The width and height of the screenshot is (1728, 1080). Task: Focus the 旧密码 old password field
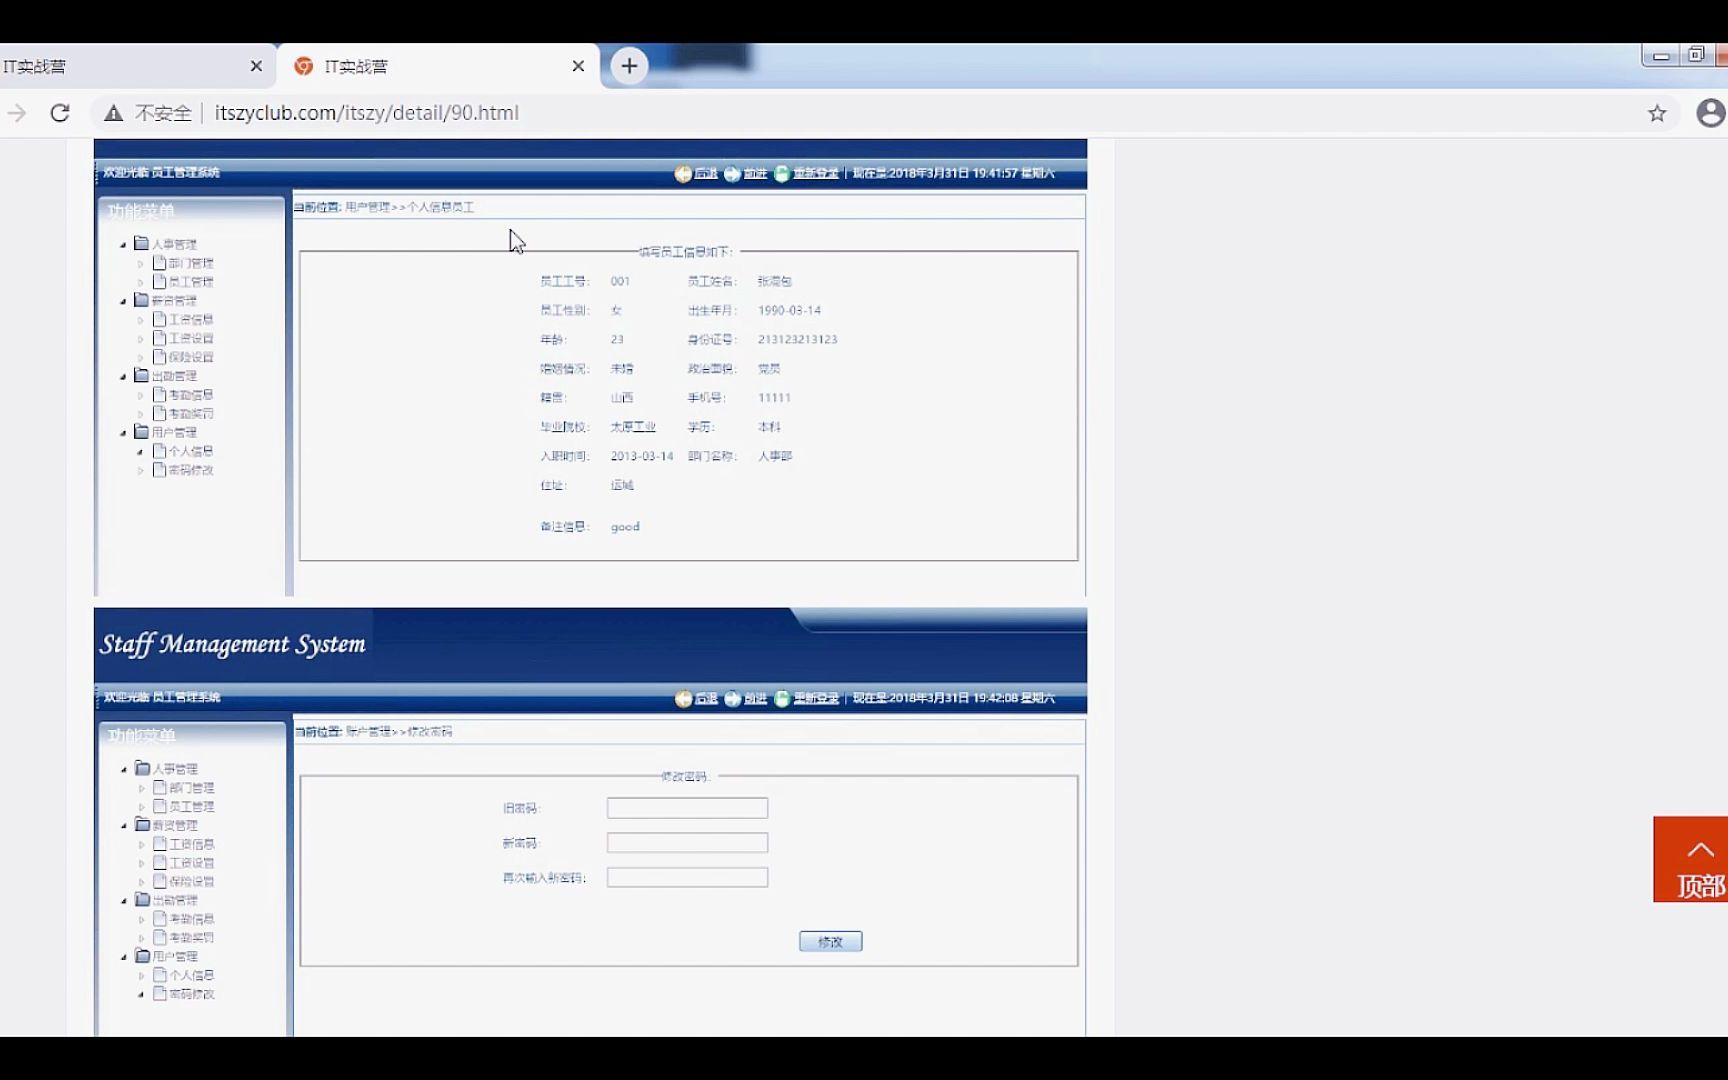(x=687, y=808)
